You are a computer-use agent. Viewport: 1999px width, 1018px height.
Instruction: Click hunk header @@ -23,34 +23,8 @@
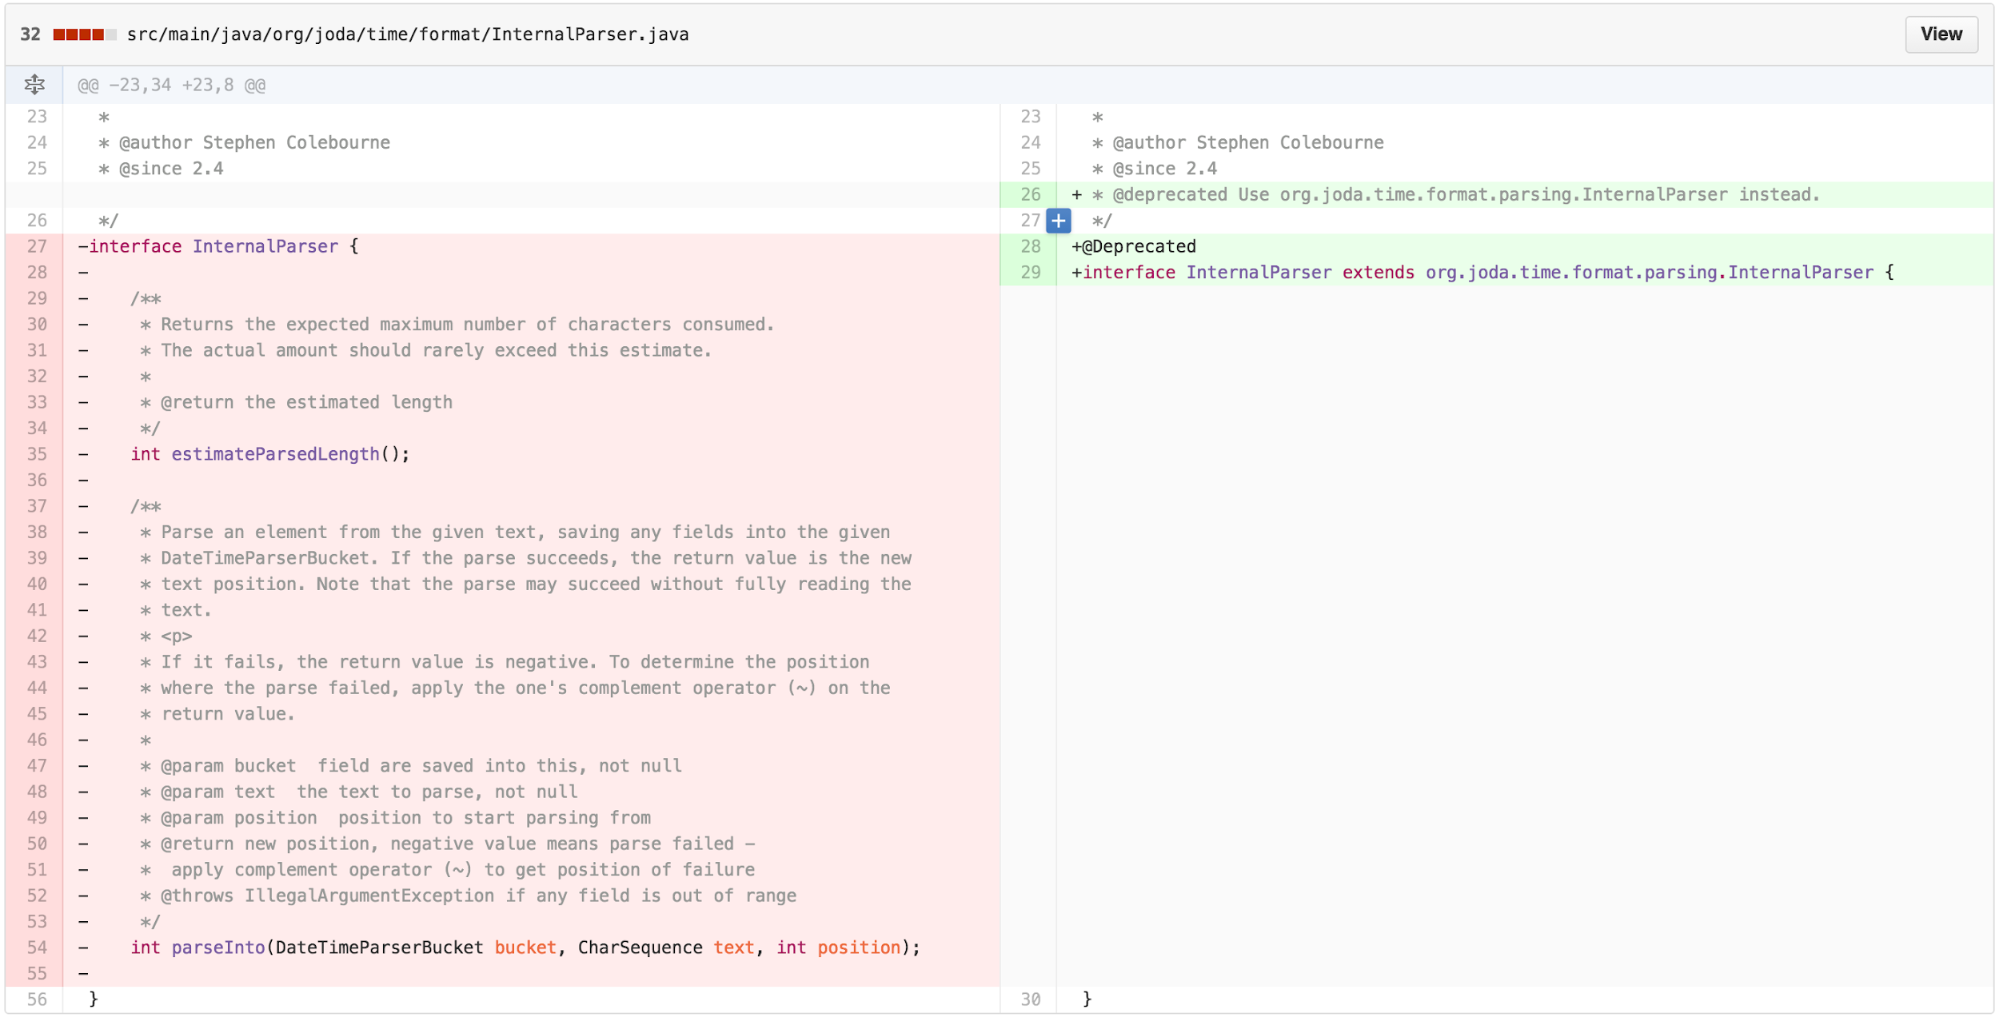coord(172,85)
